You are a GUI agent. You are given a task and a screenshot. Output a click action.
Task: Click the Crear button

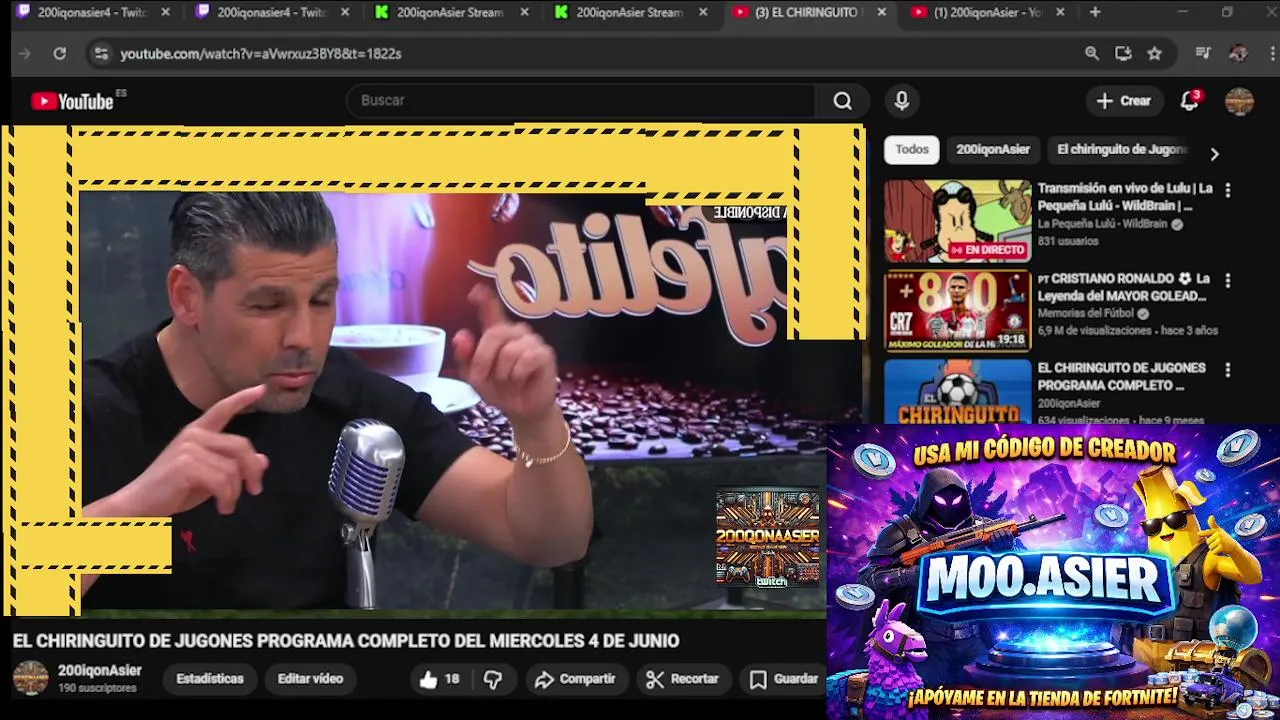click(x=1124, y=101)
